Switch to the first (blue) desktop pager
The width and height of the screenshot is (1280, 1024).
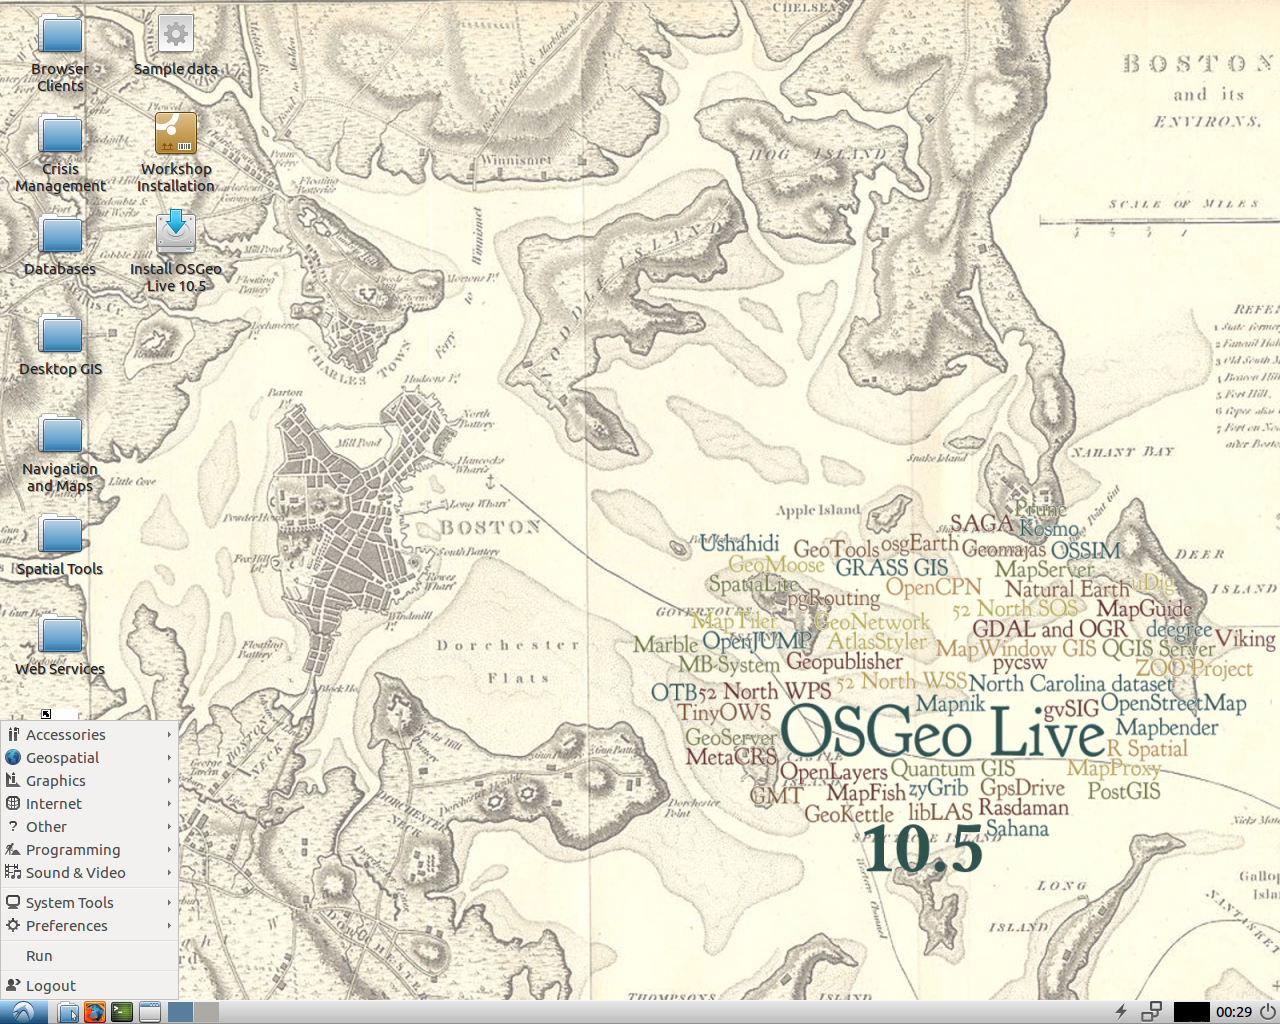181,1012
